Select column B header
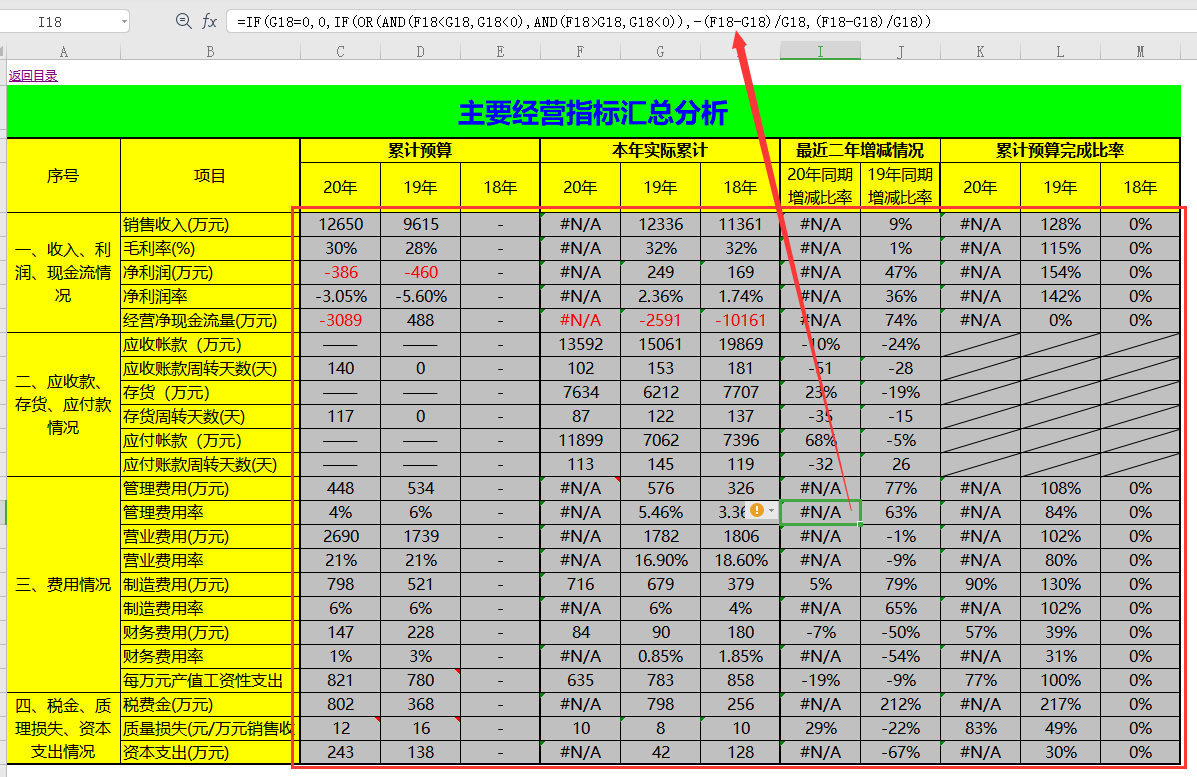The image size is (1197, 777). 210,52
